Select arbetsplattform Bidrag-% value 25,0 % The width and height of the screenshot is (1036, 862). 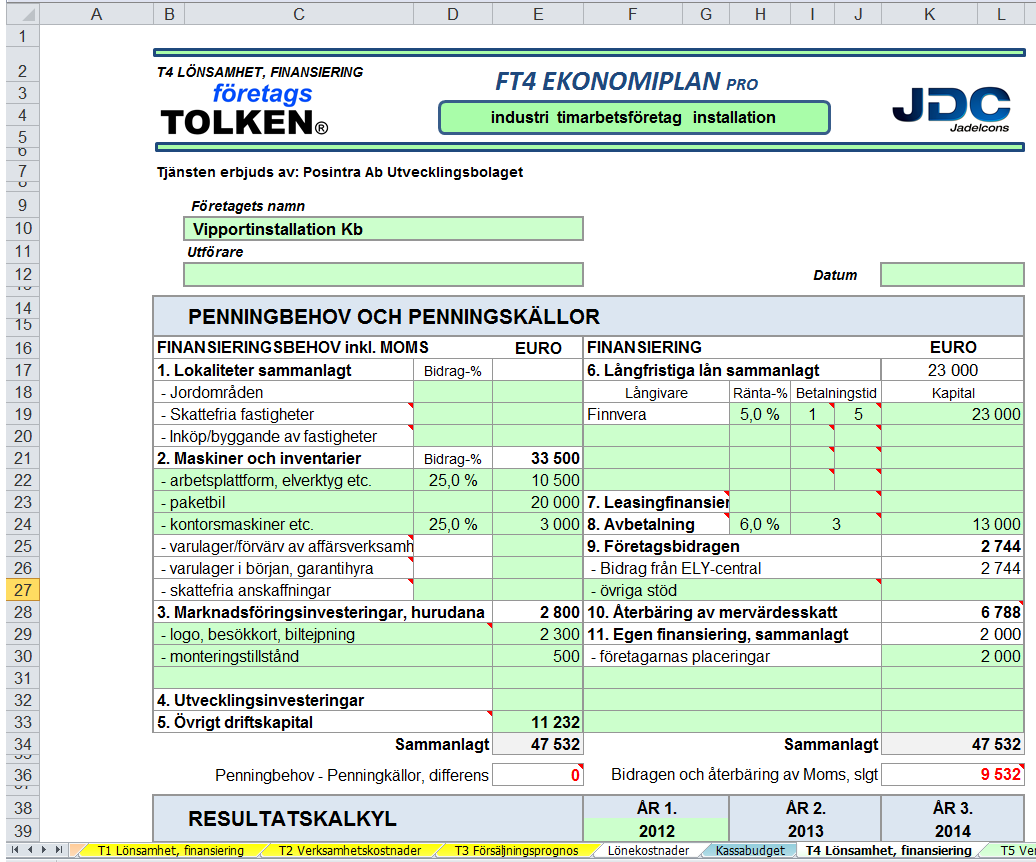click(x=453, y=480)
